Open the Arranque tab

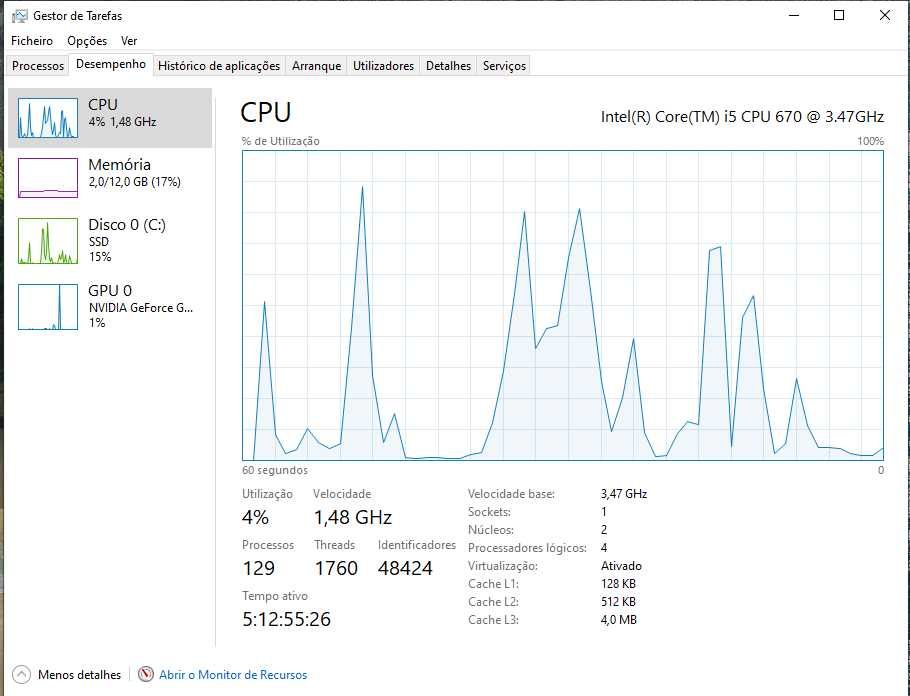316,66
